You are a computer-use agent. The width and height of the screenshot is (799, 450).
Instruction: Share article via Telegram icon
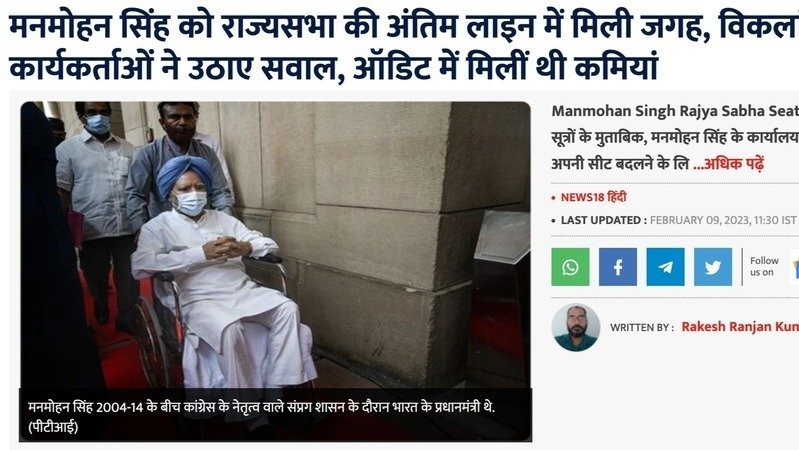click(x=665, y=267)
